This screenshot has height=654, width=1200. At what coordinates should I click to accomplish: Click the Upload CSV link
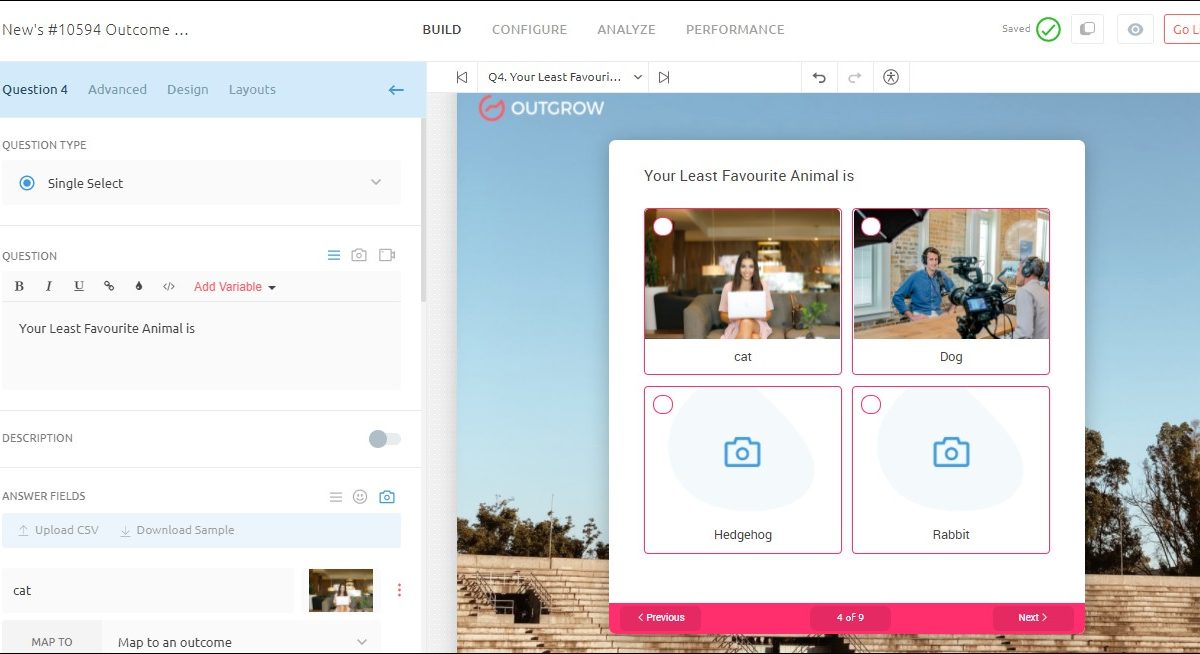tap(58, 530)
